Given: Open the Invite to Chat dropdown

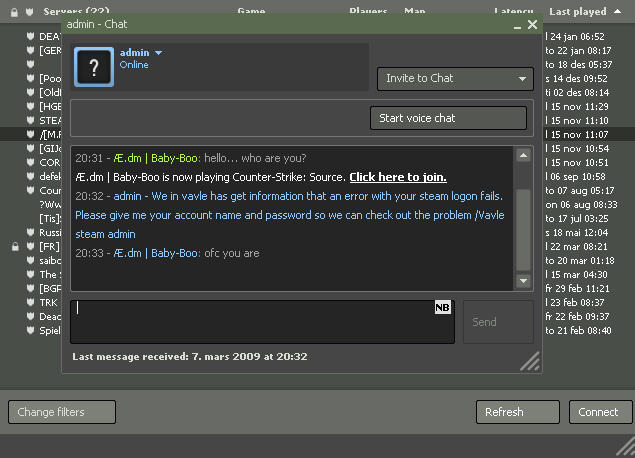Looking at the screenshot, I should tap(455, 79).
